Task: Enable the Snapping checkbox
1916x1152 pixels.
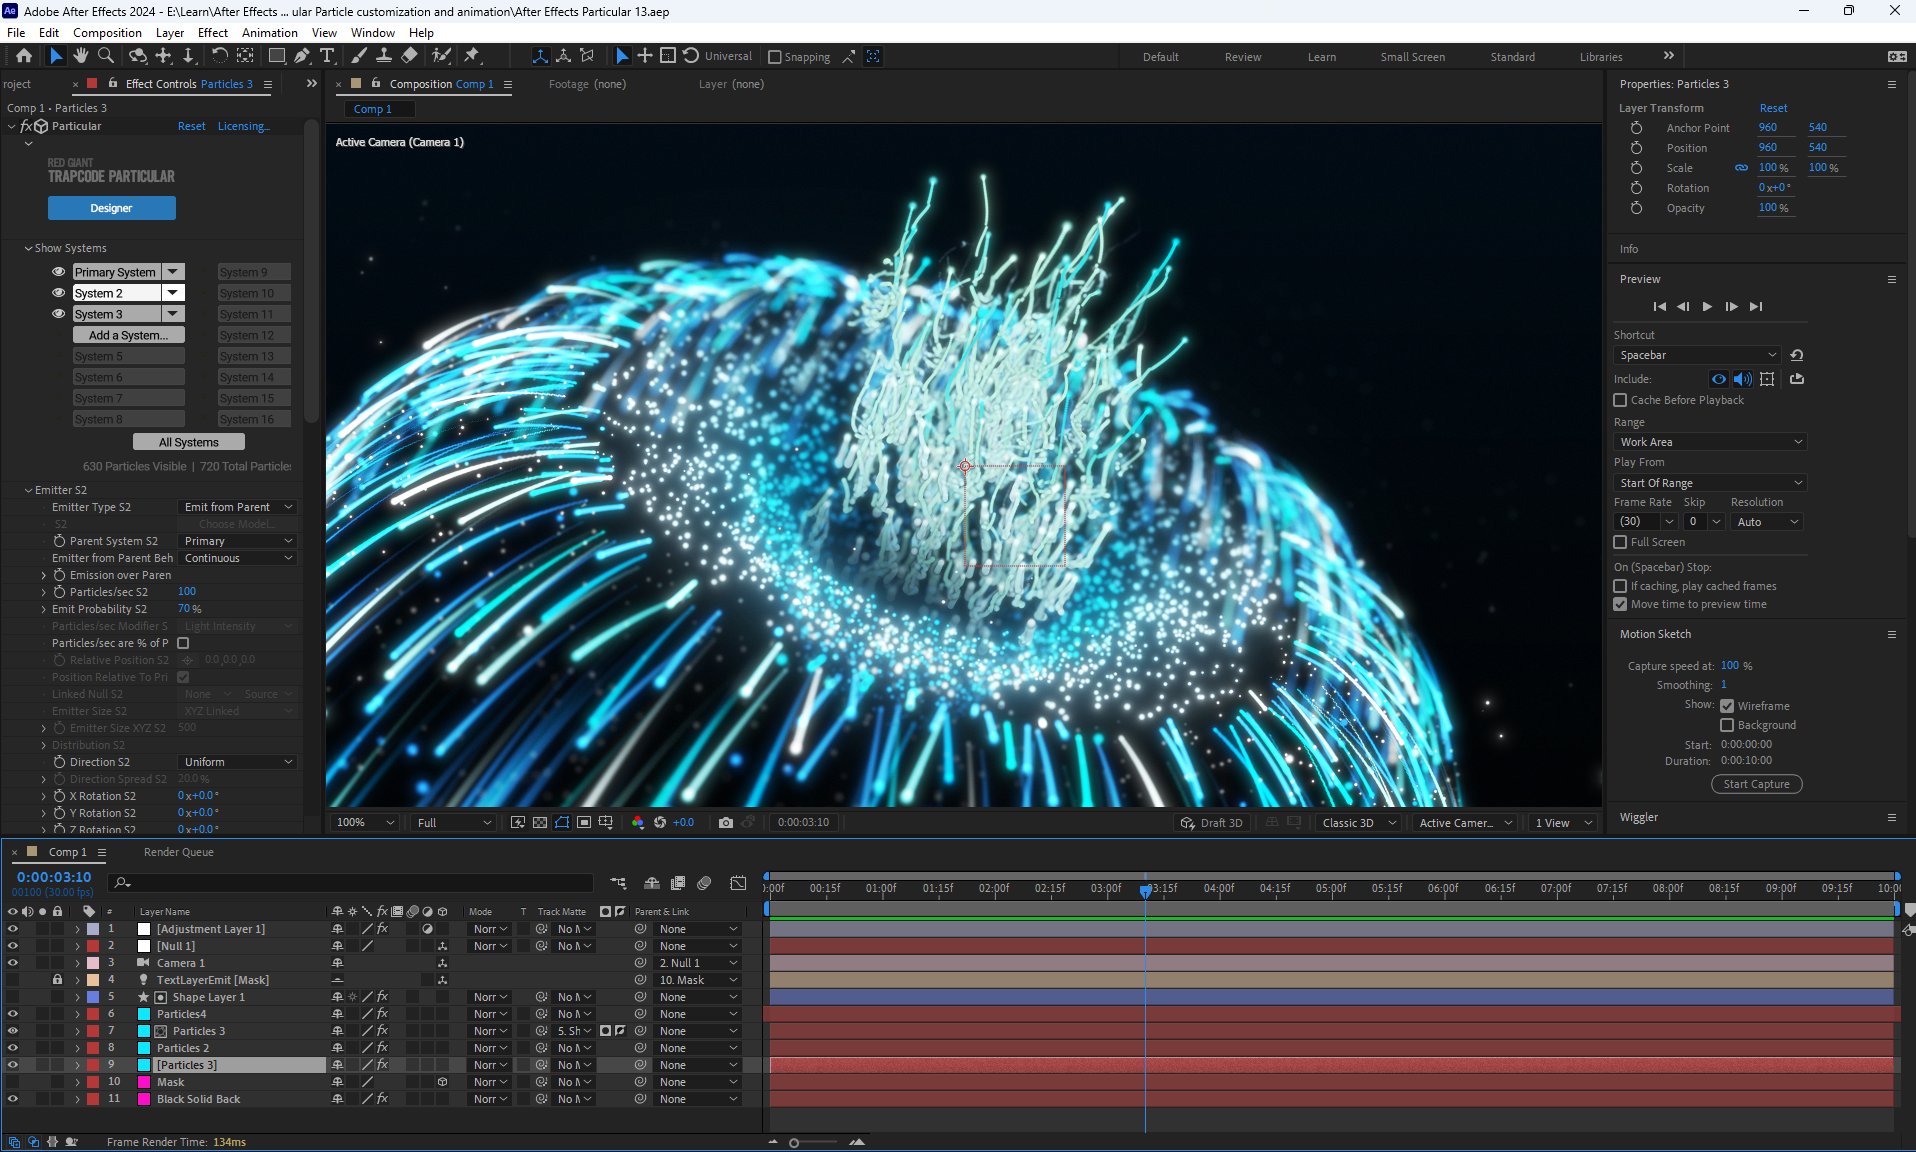Action: (775, 57)
